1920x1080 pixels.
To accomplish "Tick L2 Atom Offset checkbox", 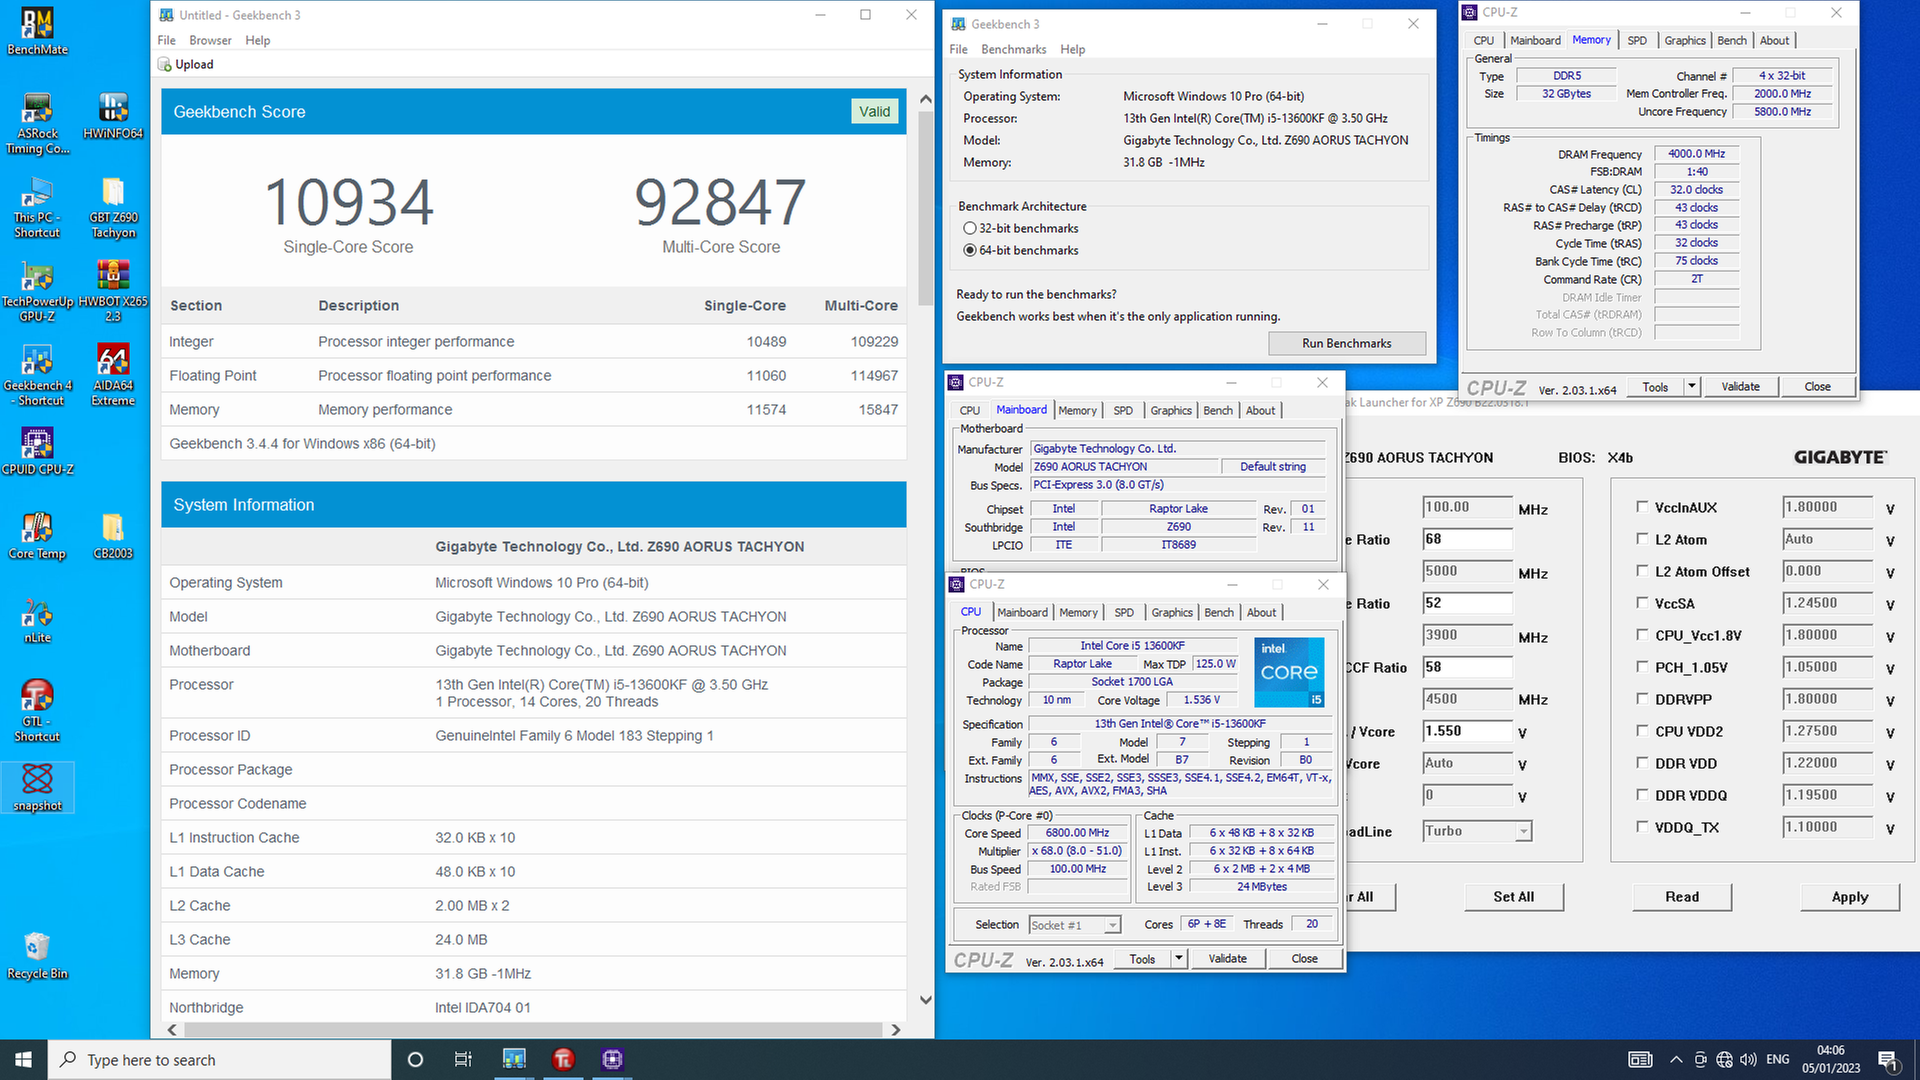I will click(x=1642, y=570).
